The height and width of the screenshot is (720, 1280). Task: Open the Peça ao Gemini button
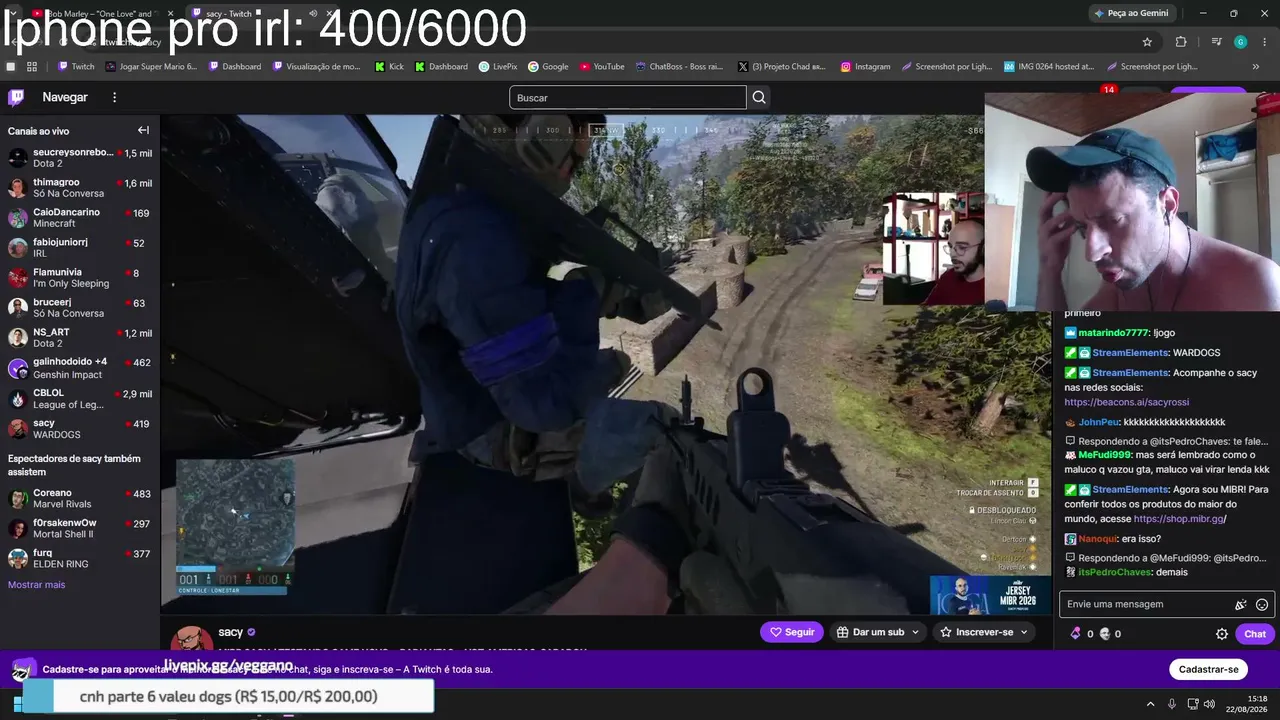point(1131,13)
